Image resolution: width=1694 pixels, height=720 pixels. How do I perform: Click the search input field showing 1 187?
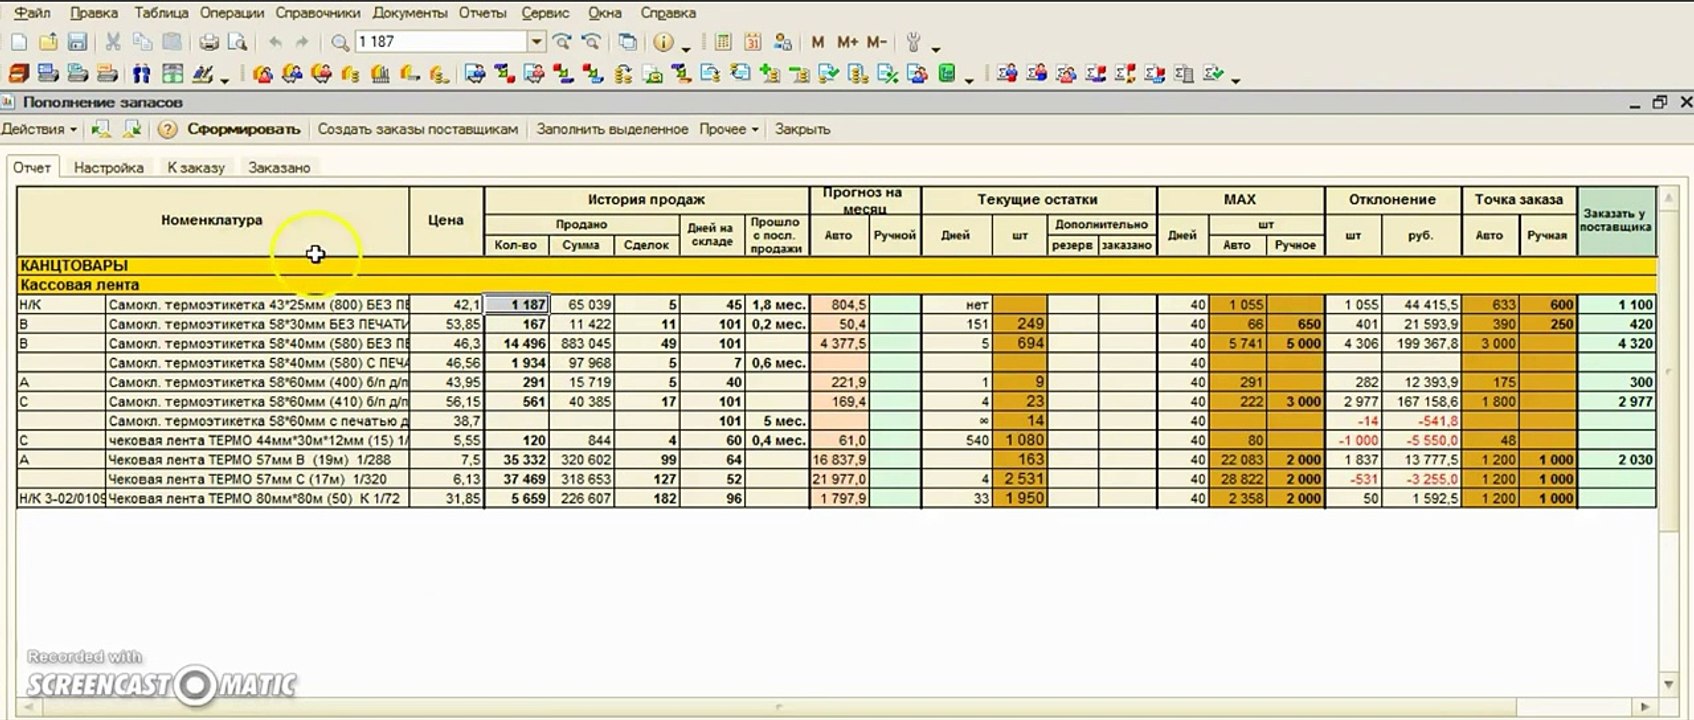click(x=441, y=42)
